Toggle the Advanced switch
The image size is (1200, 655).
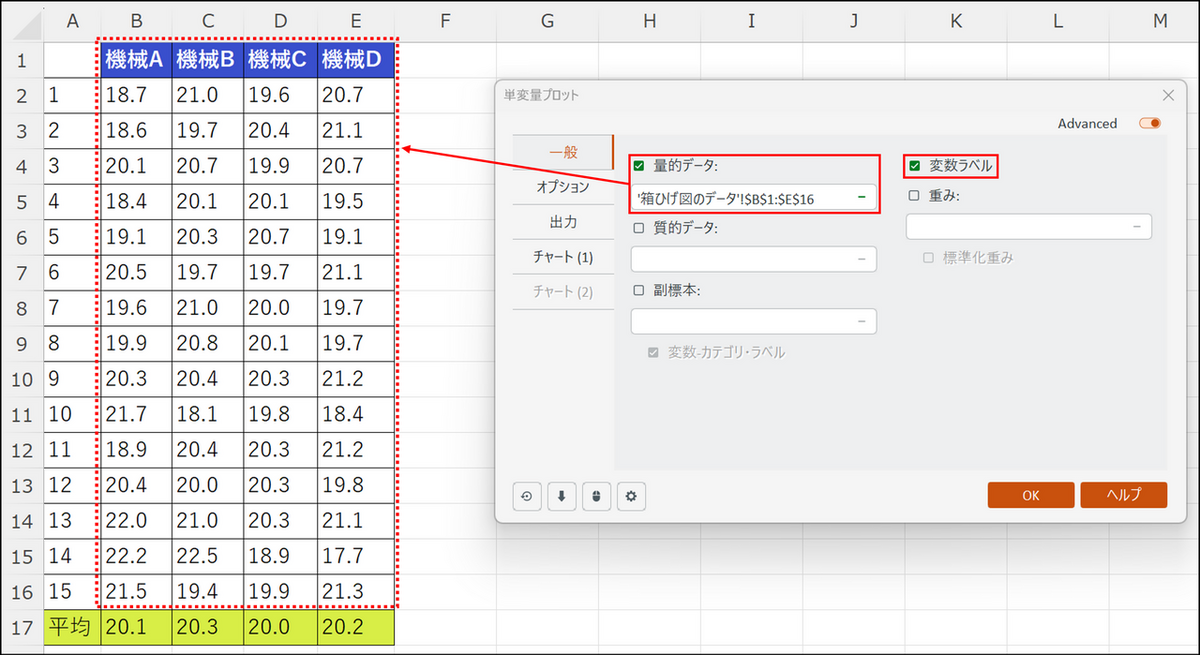[1149, 124]
